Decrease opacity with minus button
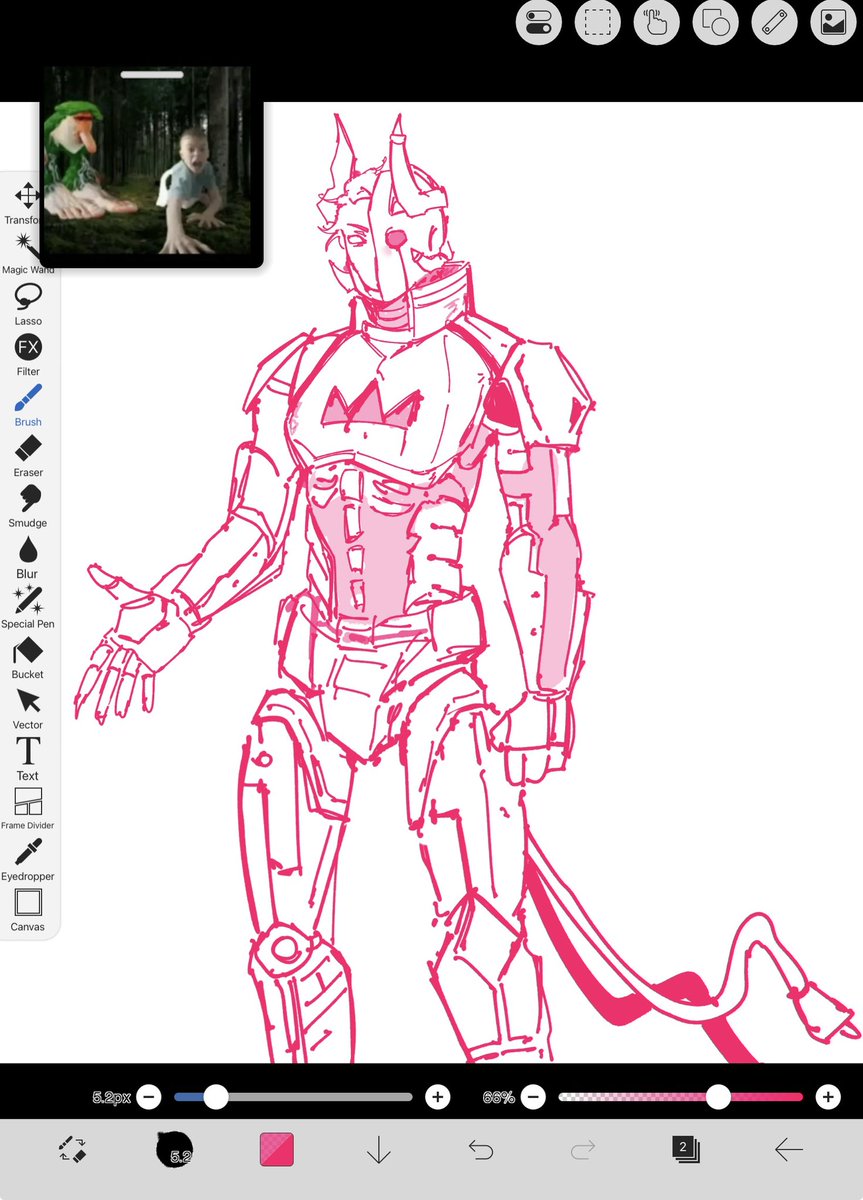Viewport: 863px width, 1200px height. pos(533,1097)
